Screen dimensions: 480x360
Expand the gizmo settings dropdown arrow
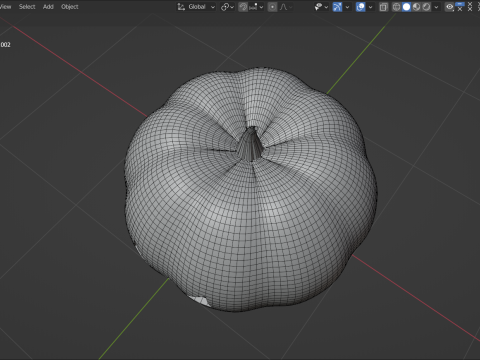pyautogui.click(x=347, y=7)
